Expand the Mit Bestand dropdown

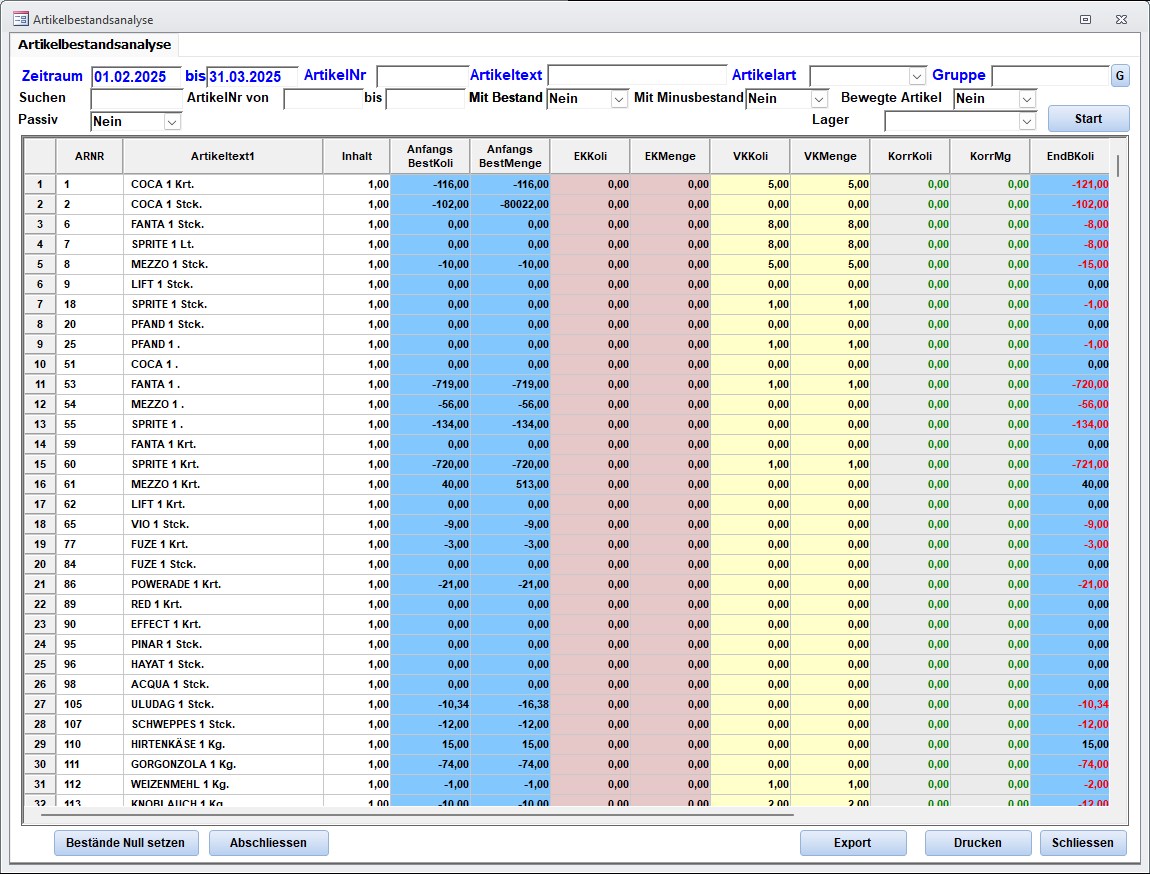618,99
